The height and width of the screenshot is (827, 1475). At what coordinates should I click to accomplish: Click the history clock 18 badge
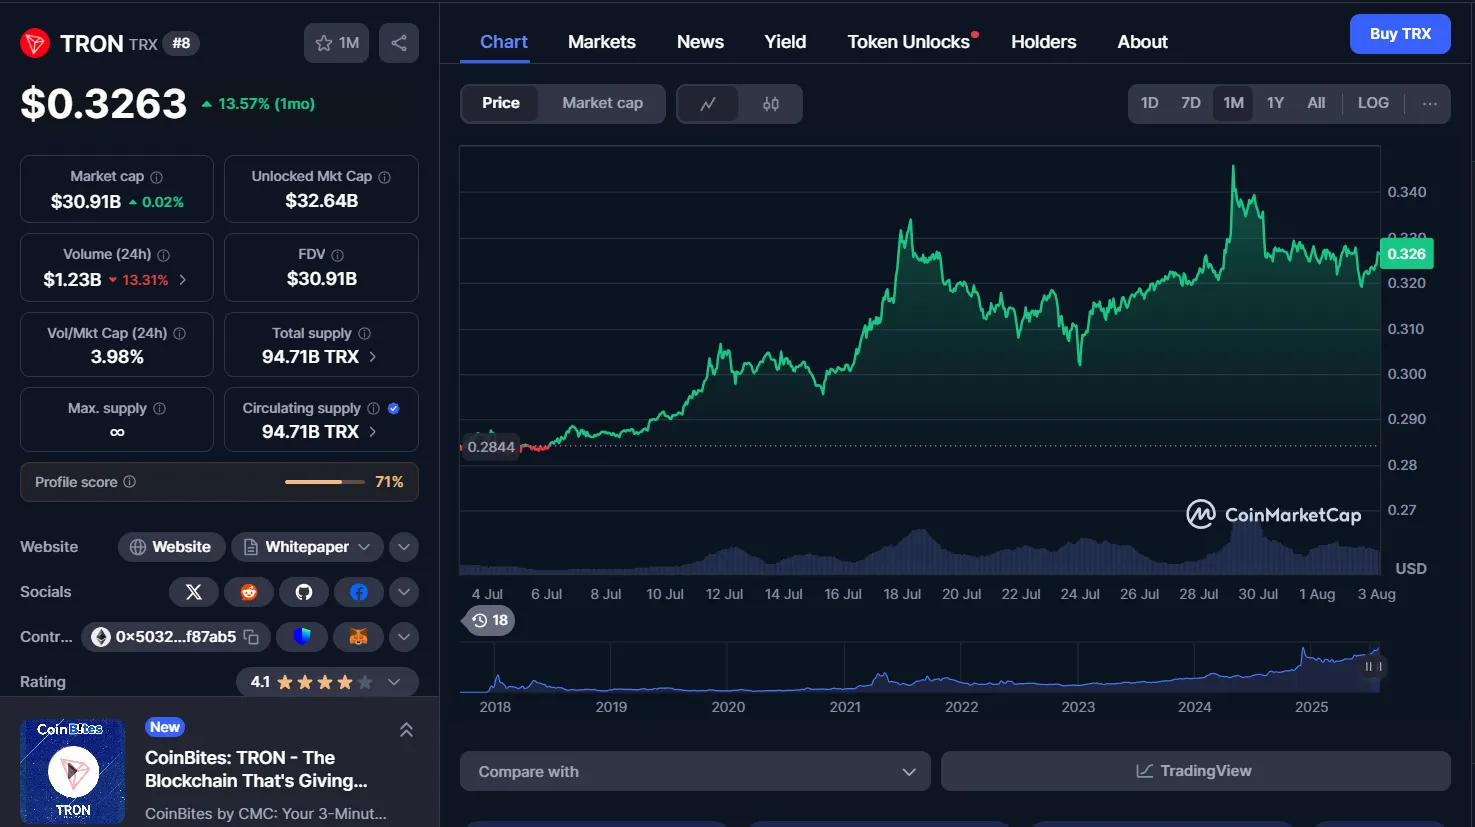(x=490, y=621)
